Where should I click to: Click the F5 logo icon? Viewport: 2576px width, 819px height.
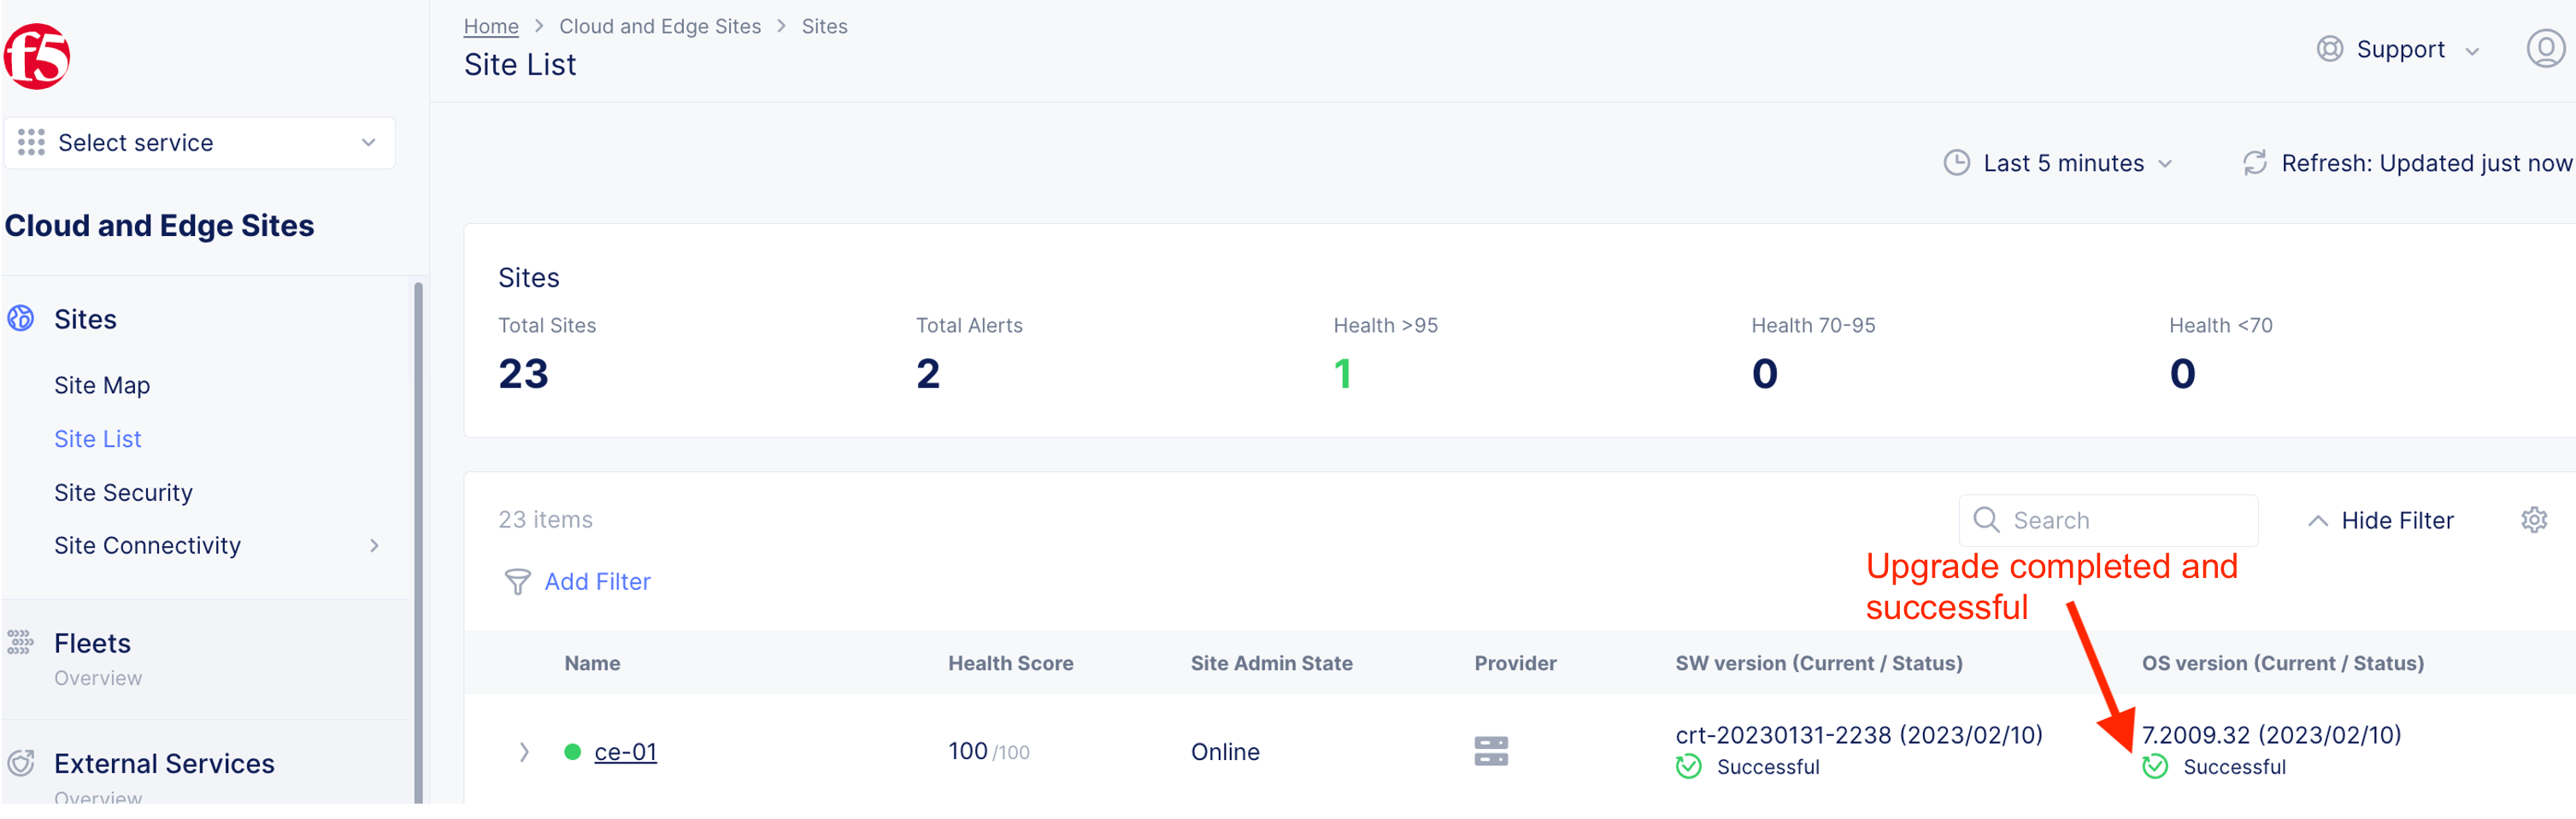[x=37, y=57]
